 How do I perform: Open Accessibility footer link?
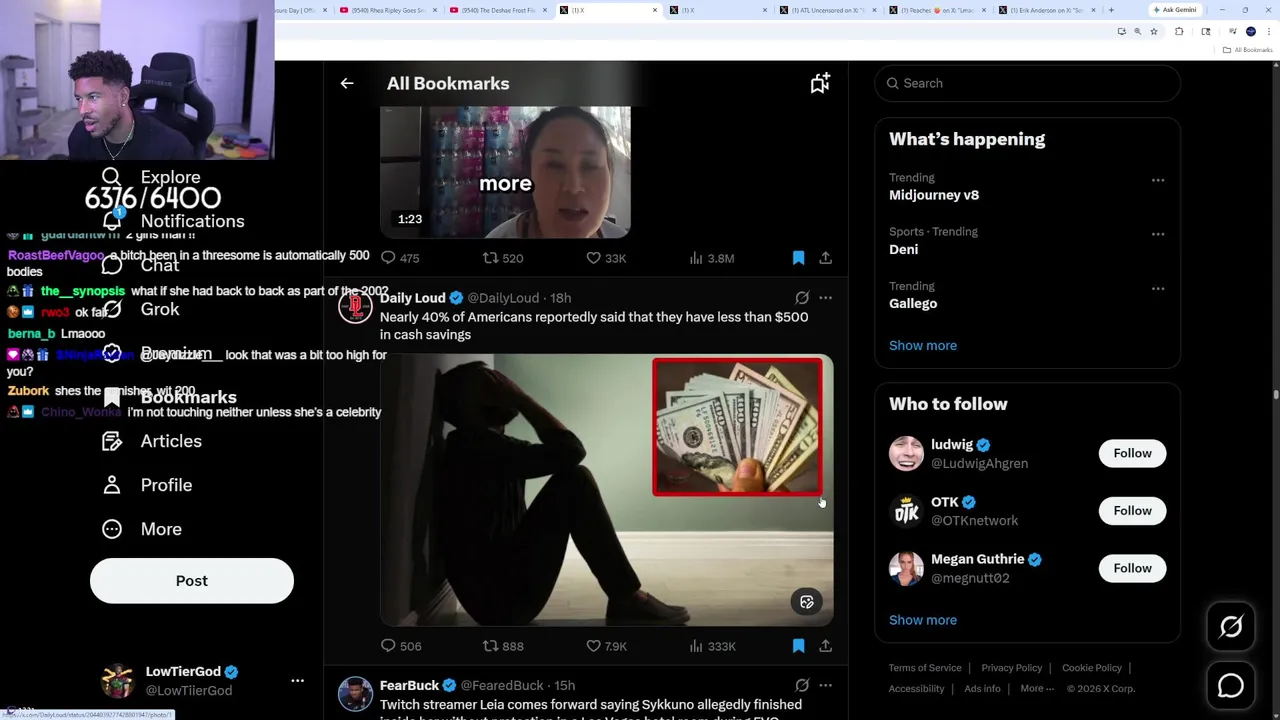click(x=917, y=689)
